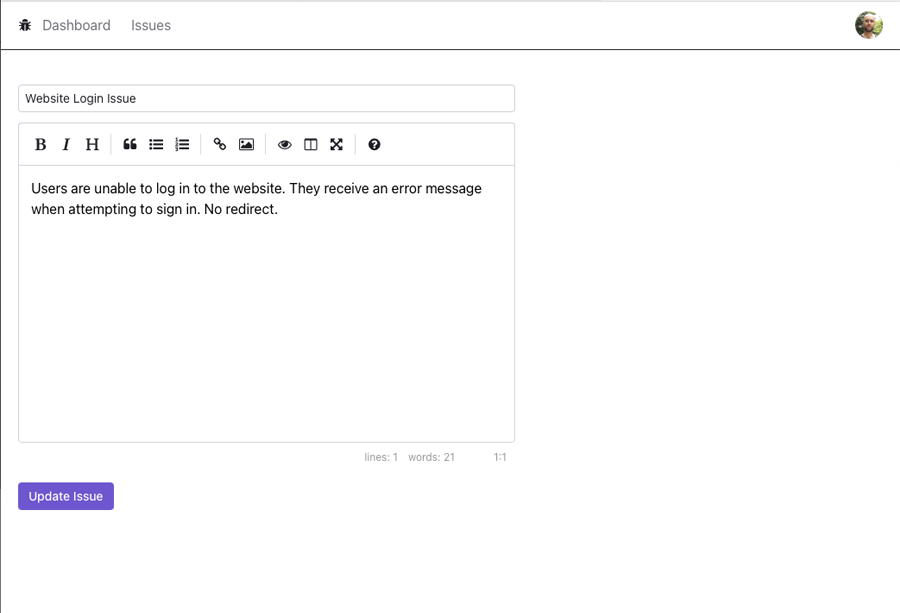The image size is (900, 613).
Task: Create a numbered ordered list
Action: click(x=182, y=145)
